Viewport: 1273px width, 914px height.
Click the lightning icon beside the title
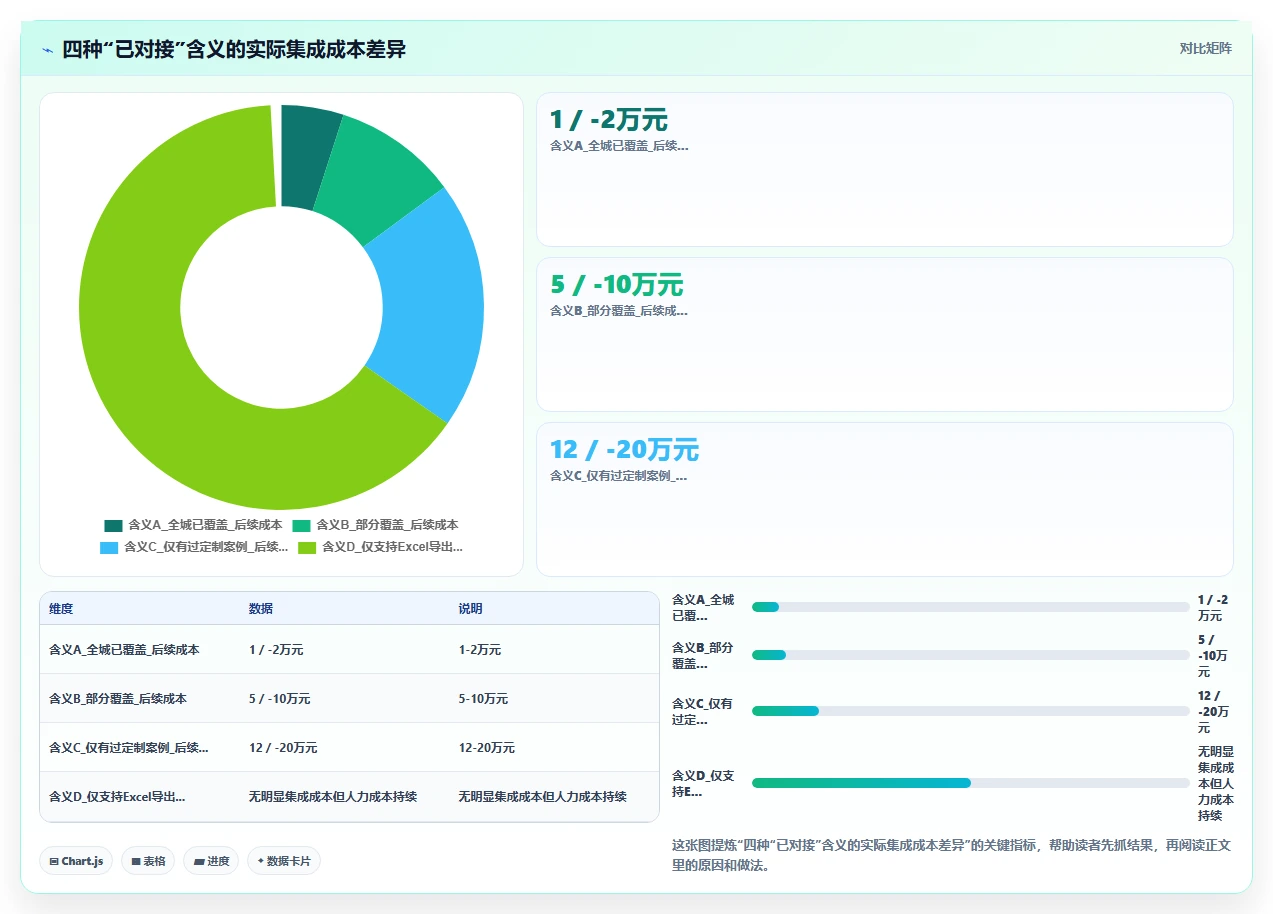click(x=47, y=50)
